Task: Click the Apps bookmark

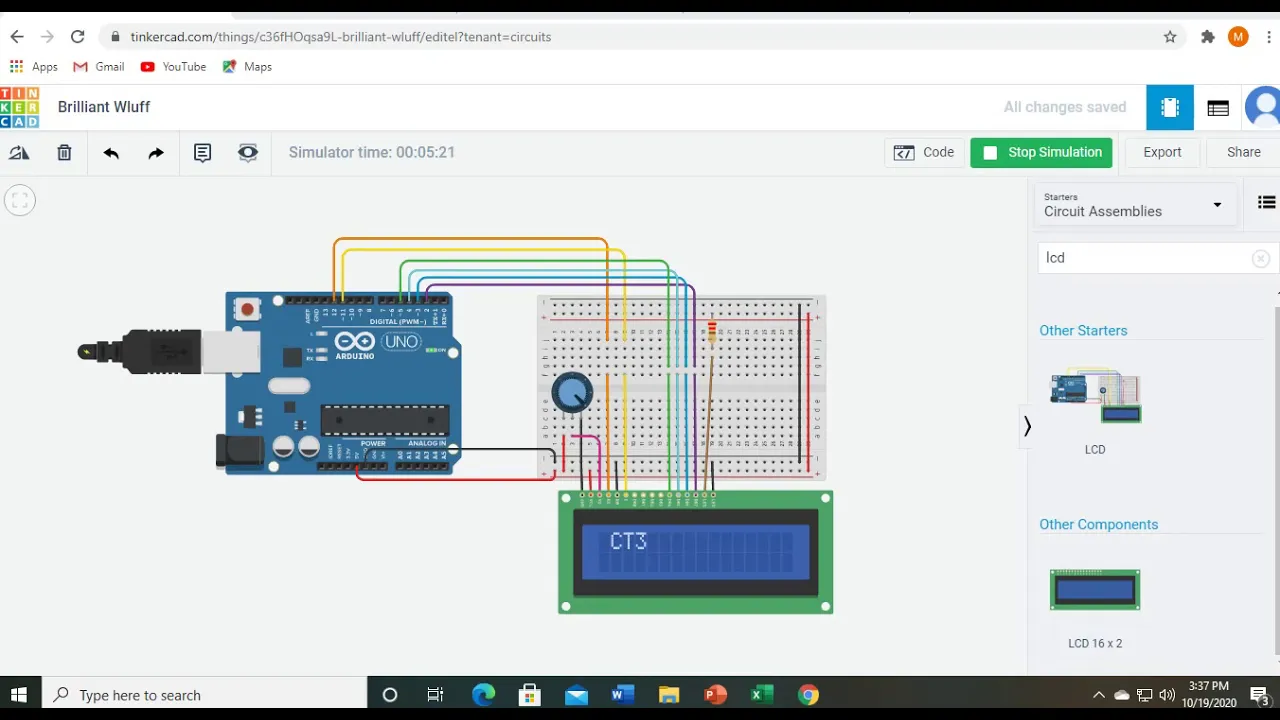Action: pyautogui.click(x=34, y=67)
